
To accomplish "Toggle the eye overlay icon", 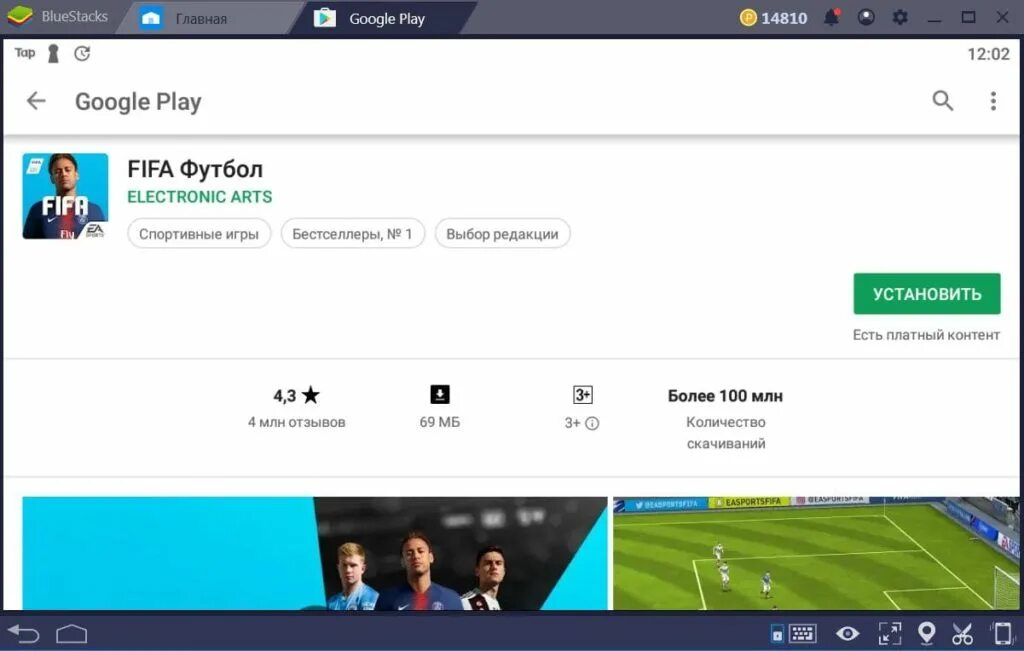I will 847,633.
